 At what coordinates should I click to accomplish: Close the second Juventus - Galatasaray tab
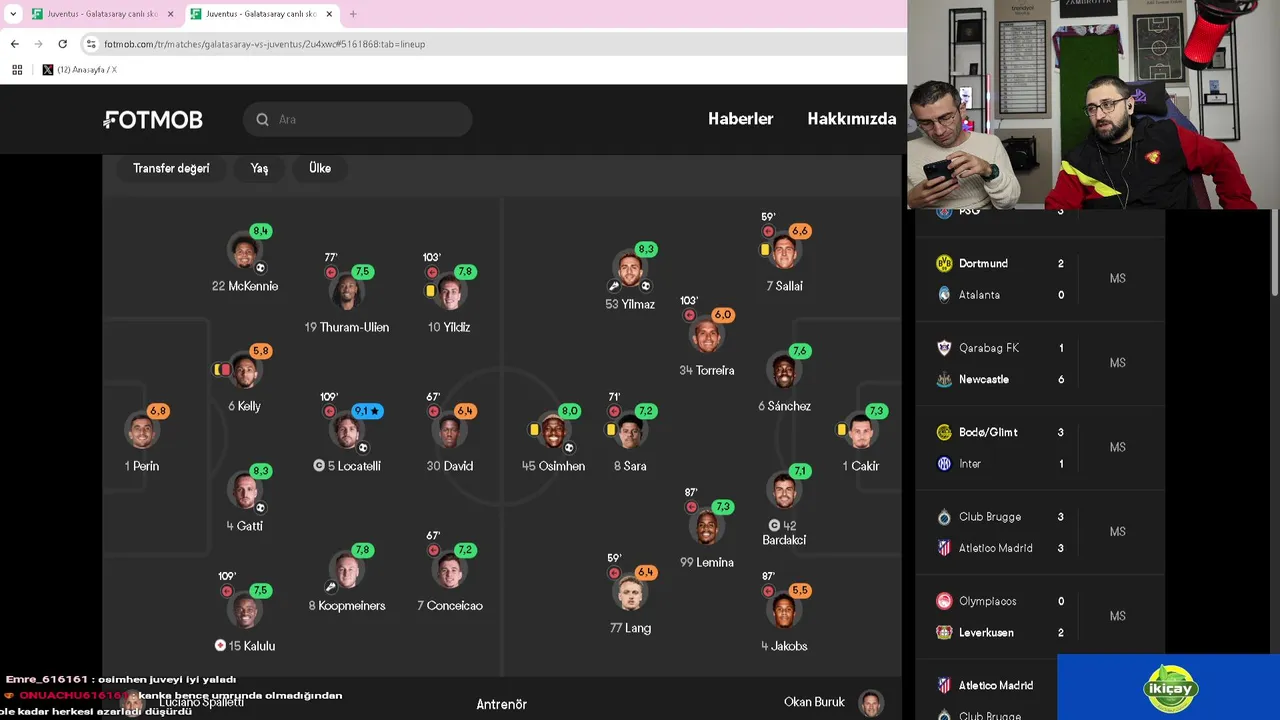pyautogui.click(x=329, y=14)
